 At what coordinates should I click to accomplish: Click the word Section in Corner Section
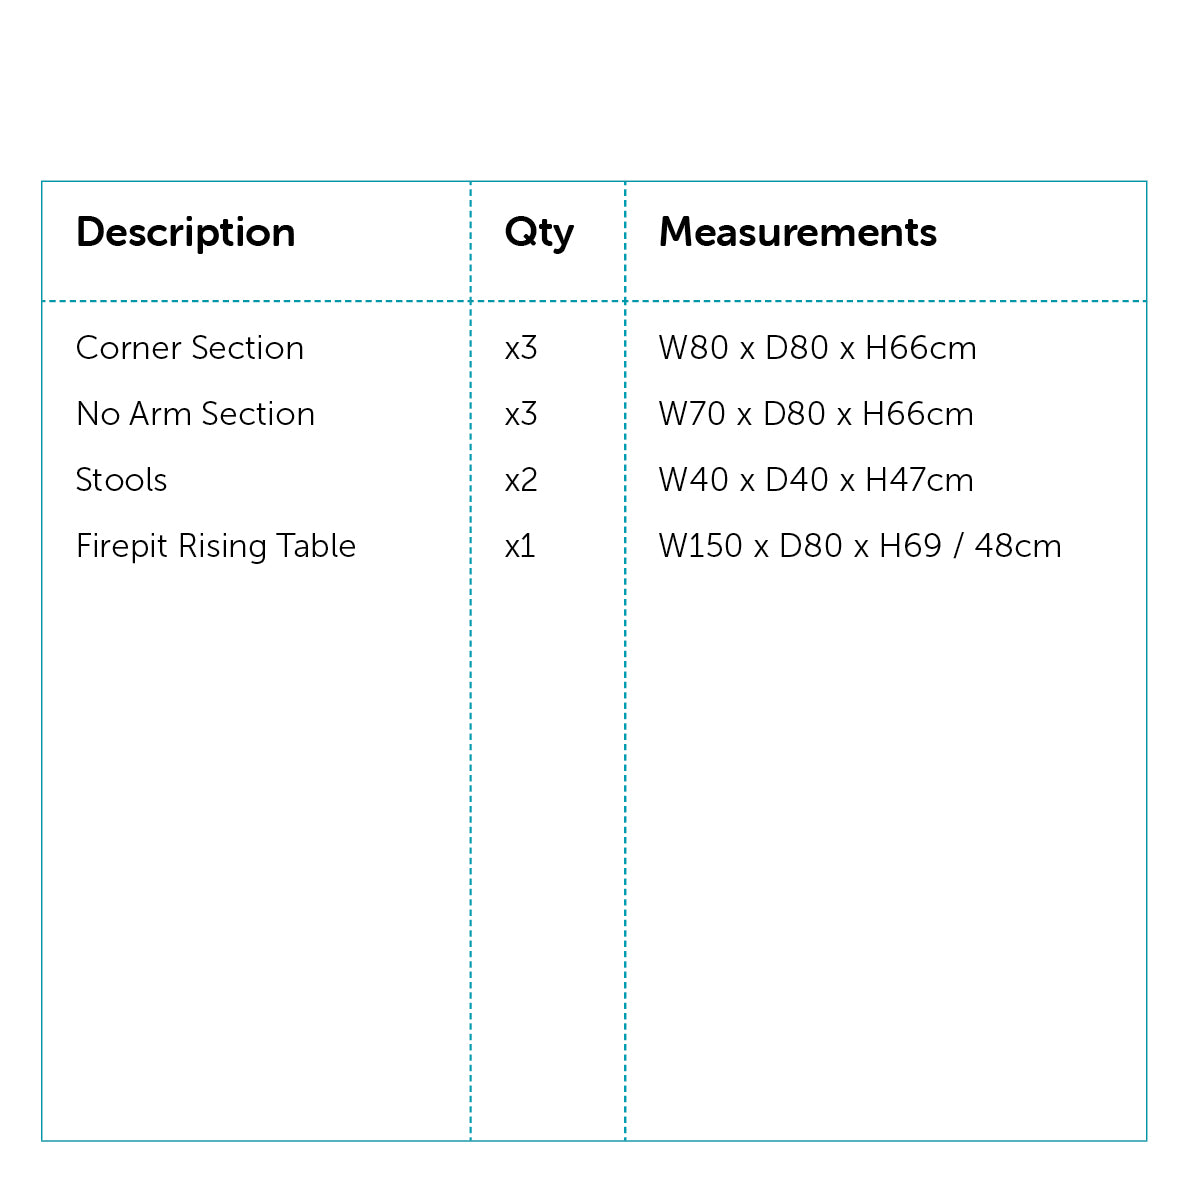pyautogui.click(x=247, y=348)
